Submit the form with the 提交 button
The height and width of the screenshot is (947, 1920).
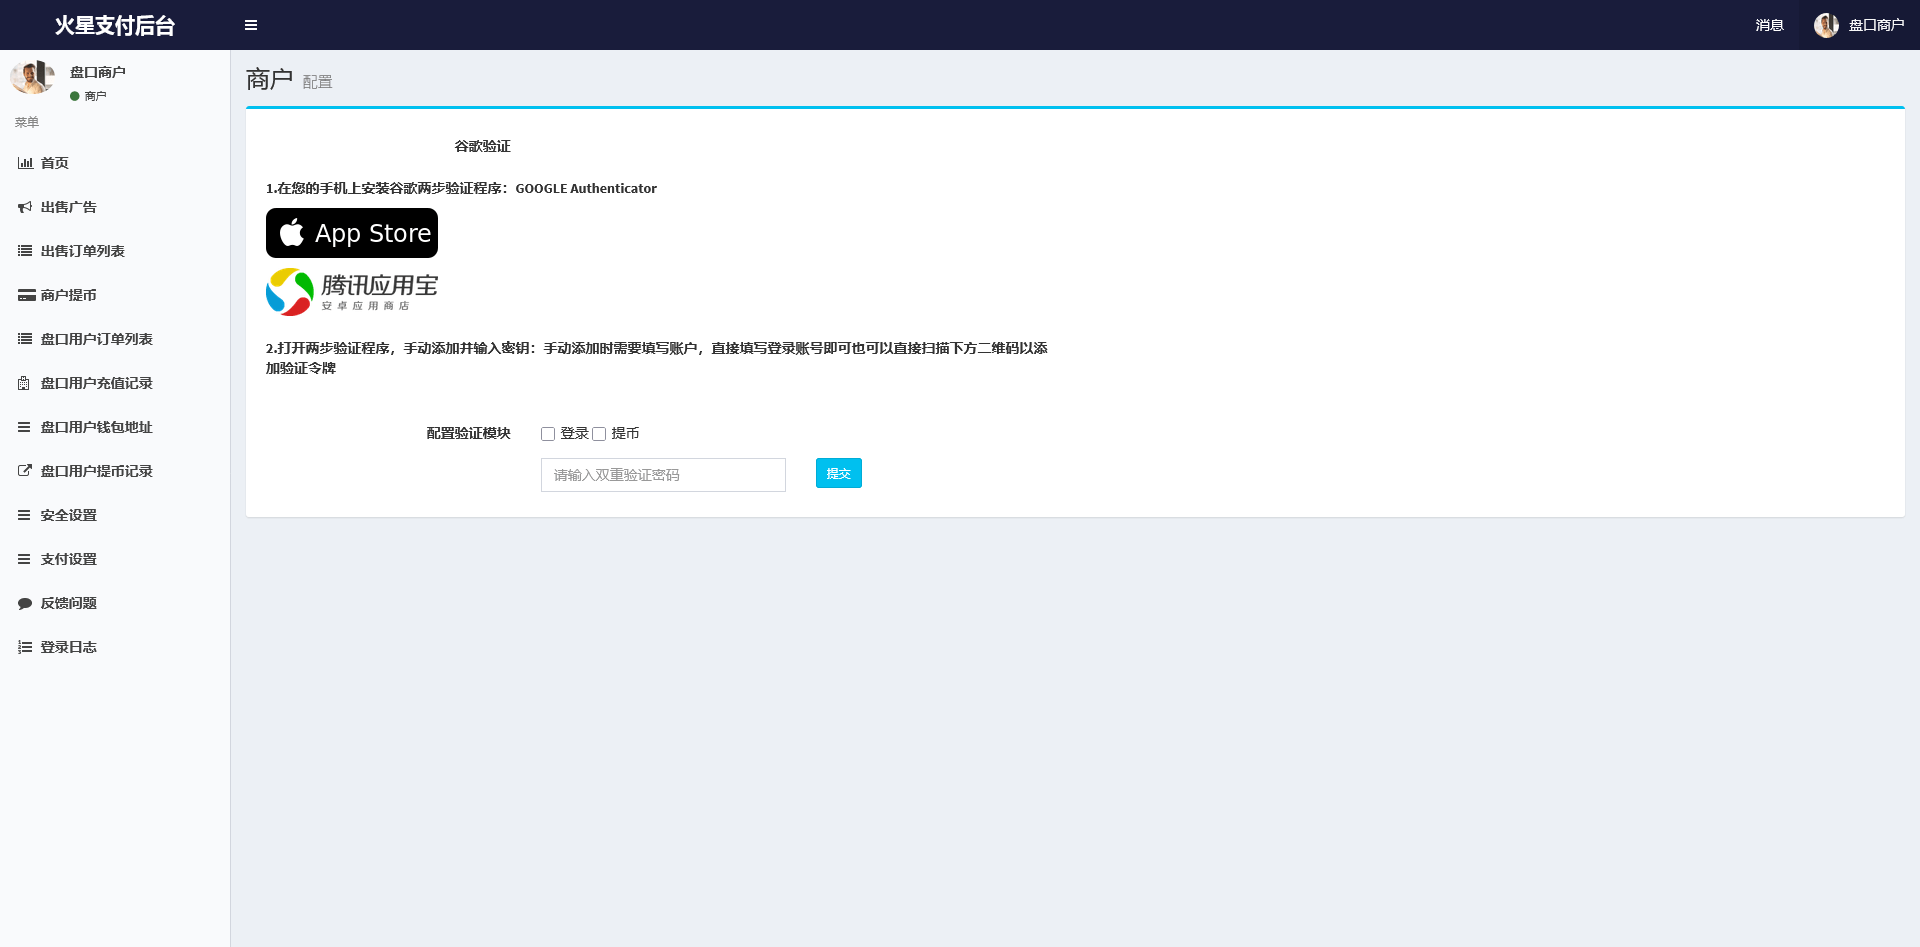[x=838, y=473]
